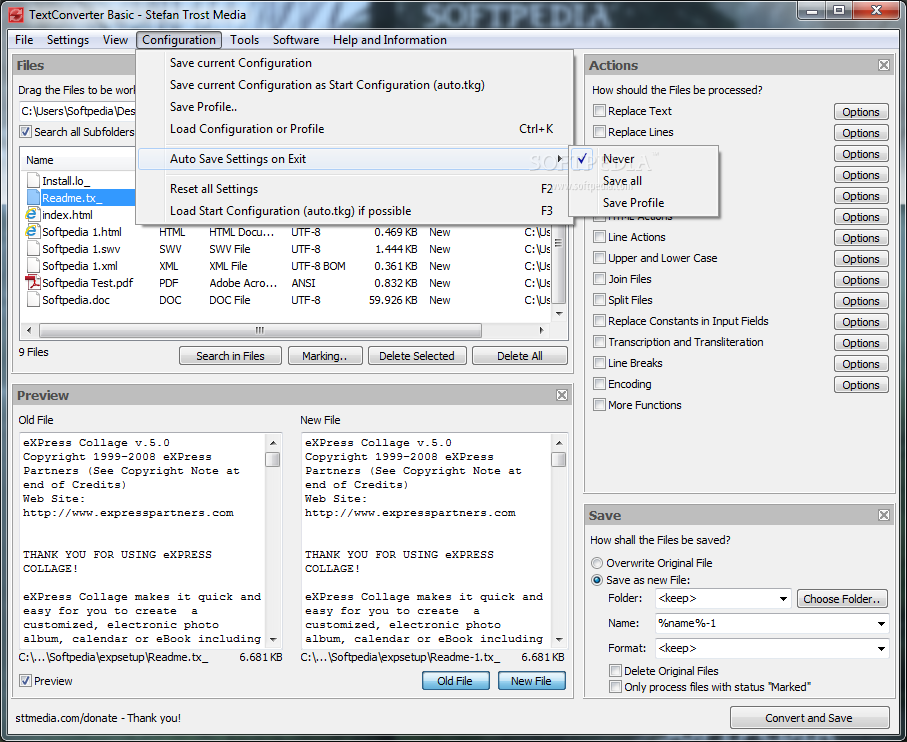Click the file list vertical scrollbar thumb
The width and height of the screenshot is (907, 742).
click(558, 266)
